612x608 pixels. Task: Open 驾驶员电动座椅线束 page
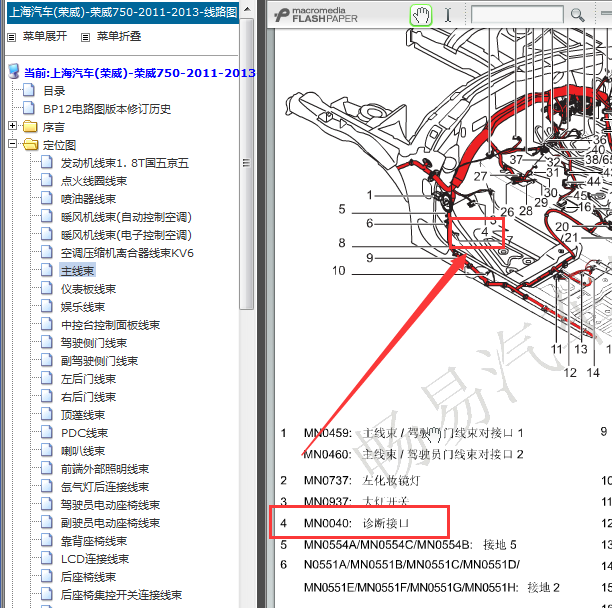110,505
